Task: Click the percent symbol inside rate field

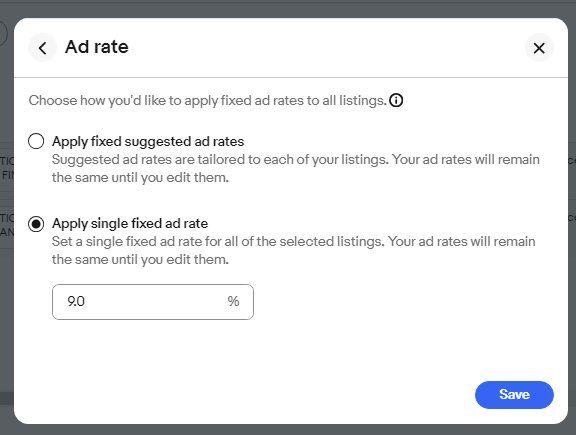Action: point(233,301)
